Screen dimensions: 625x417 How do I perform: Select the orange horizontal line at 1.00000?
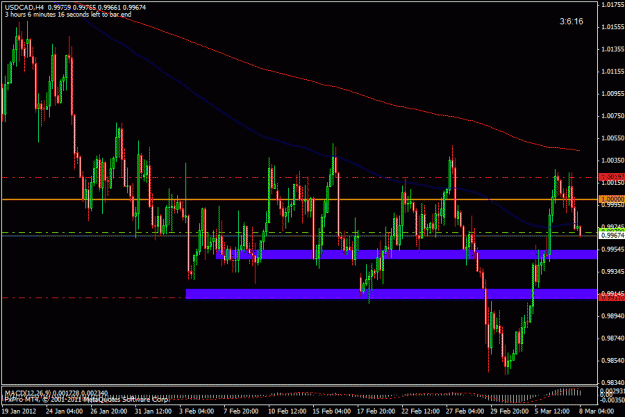(299, 199)
